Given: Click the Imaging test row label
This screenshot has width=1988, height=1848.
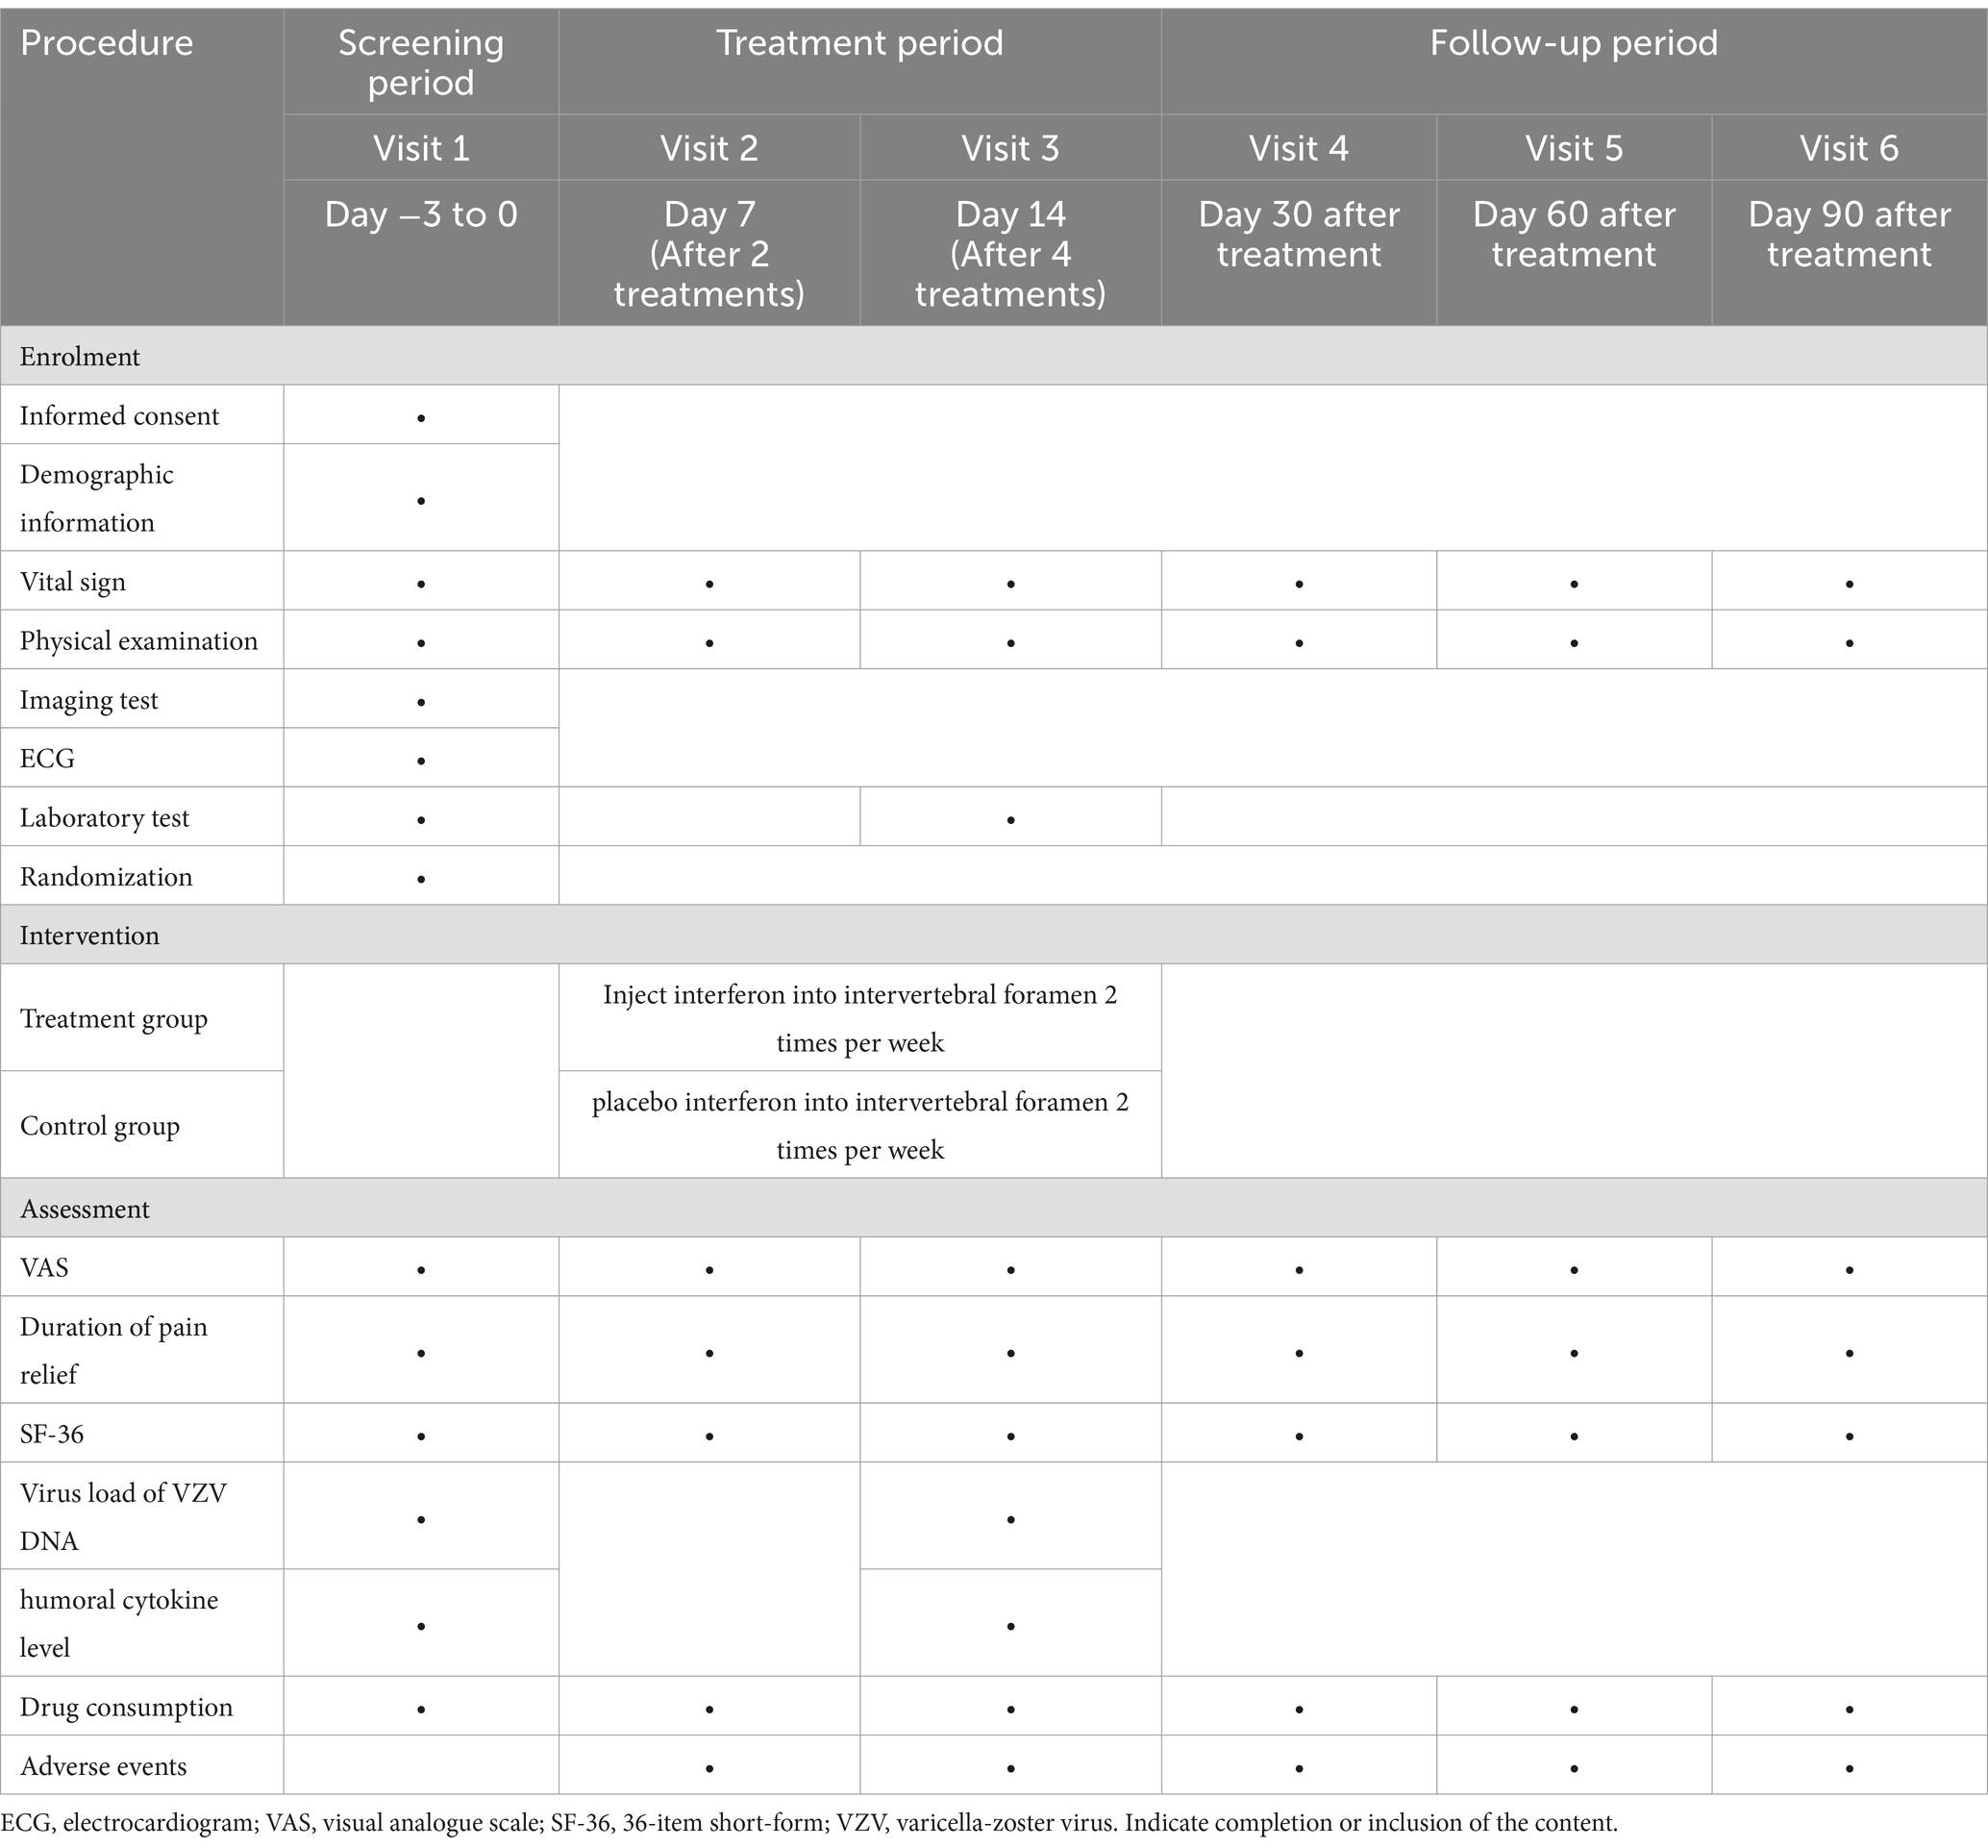Looking at the screenshot, I should [89, 700].
